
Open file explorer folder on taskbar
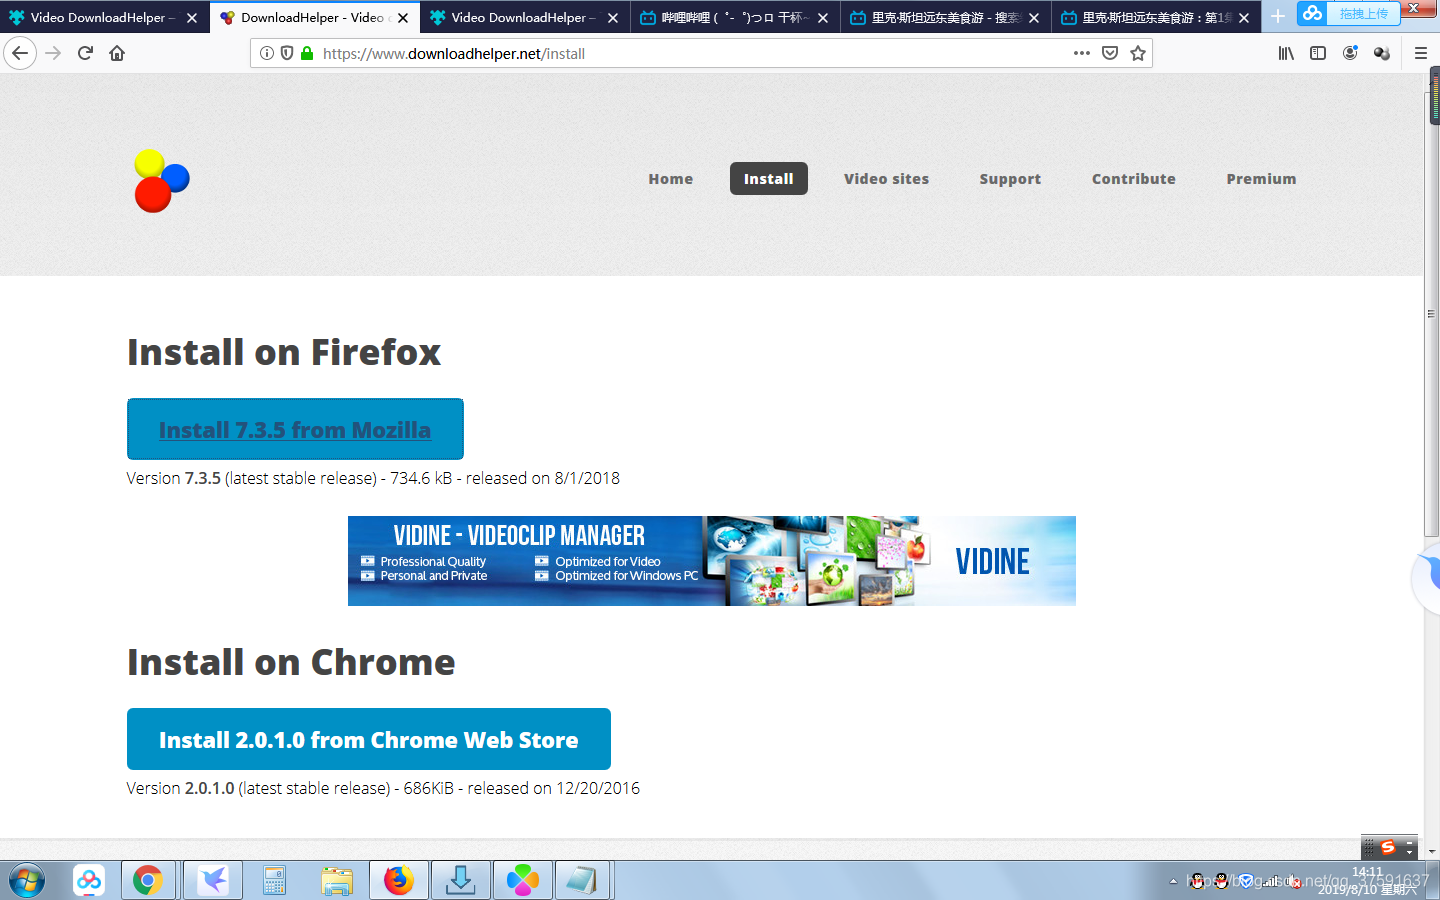tap(337, 881)
